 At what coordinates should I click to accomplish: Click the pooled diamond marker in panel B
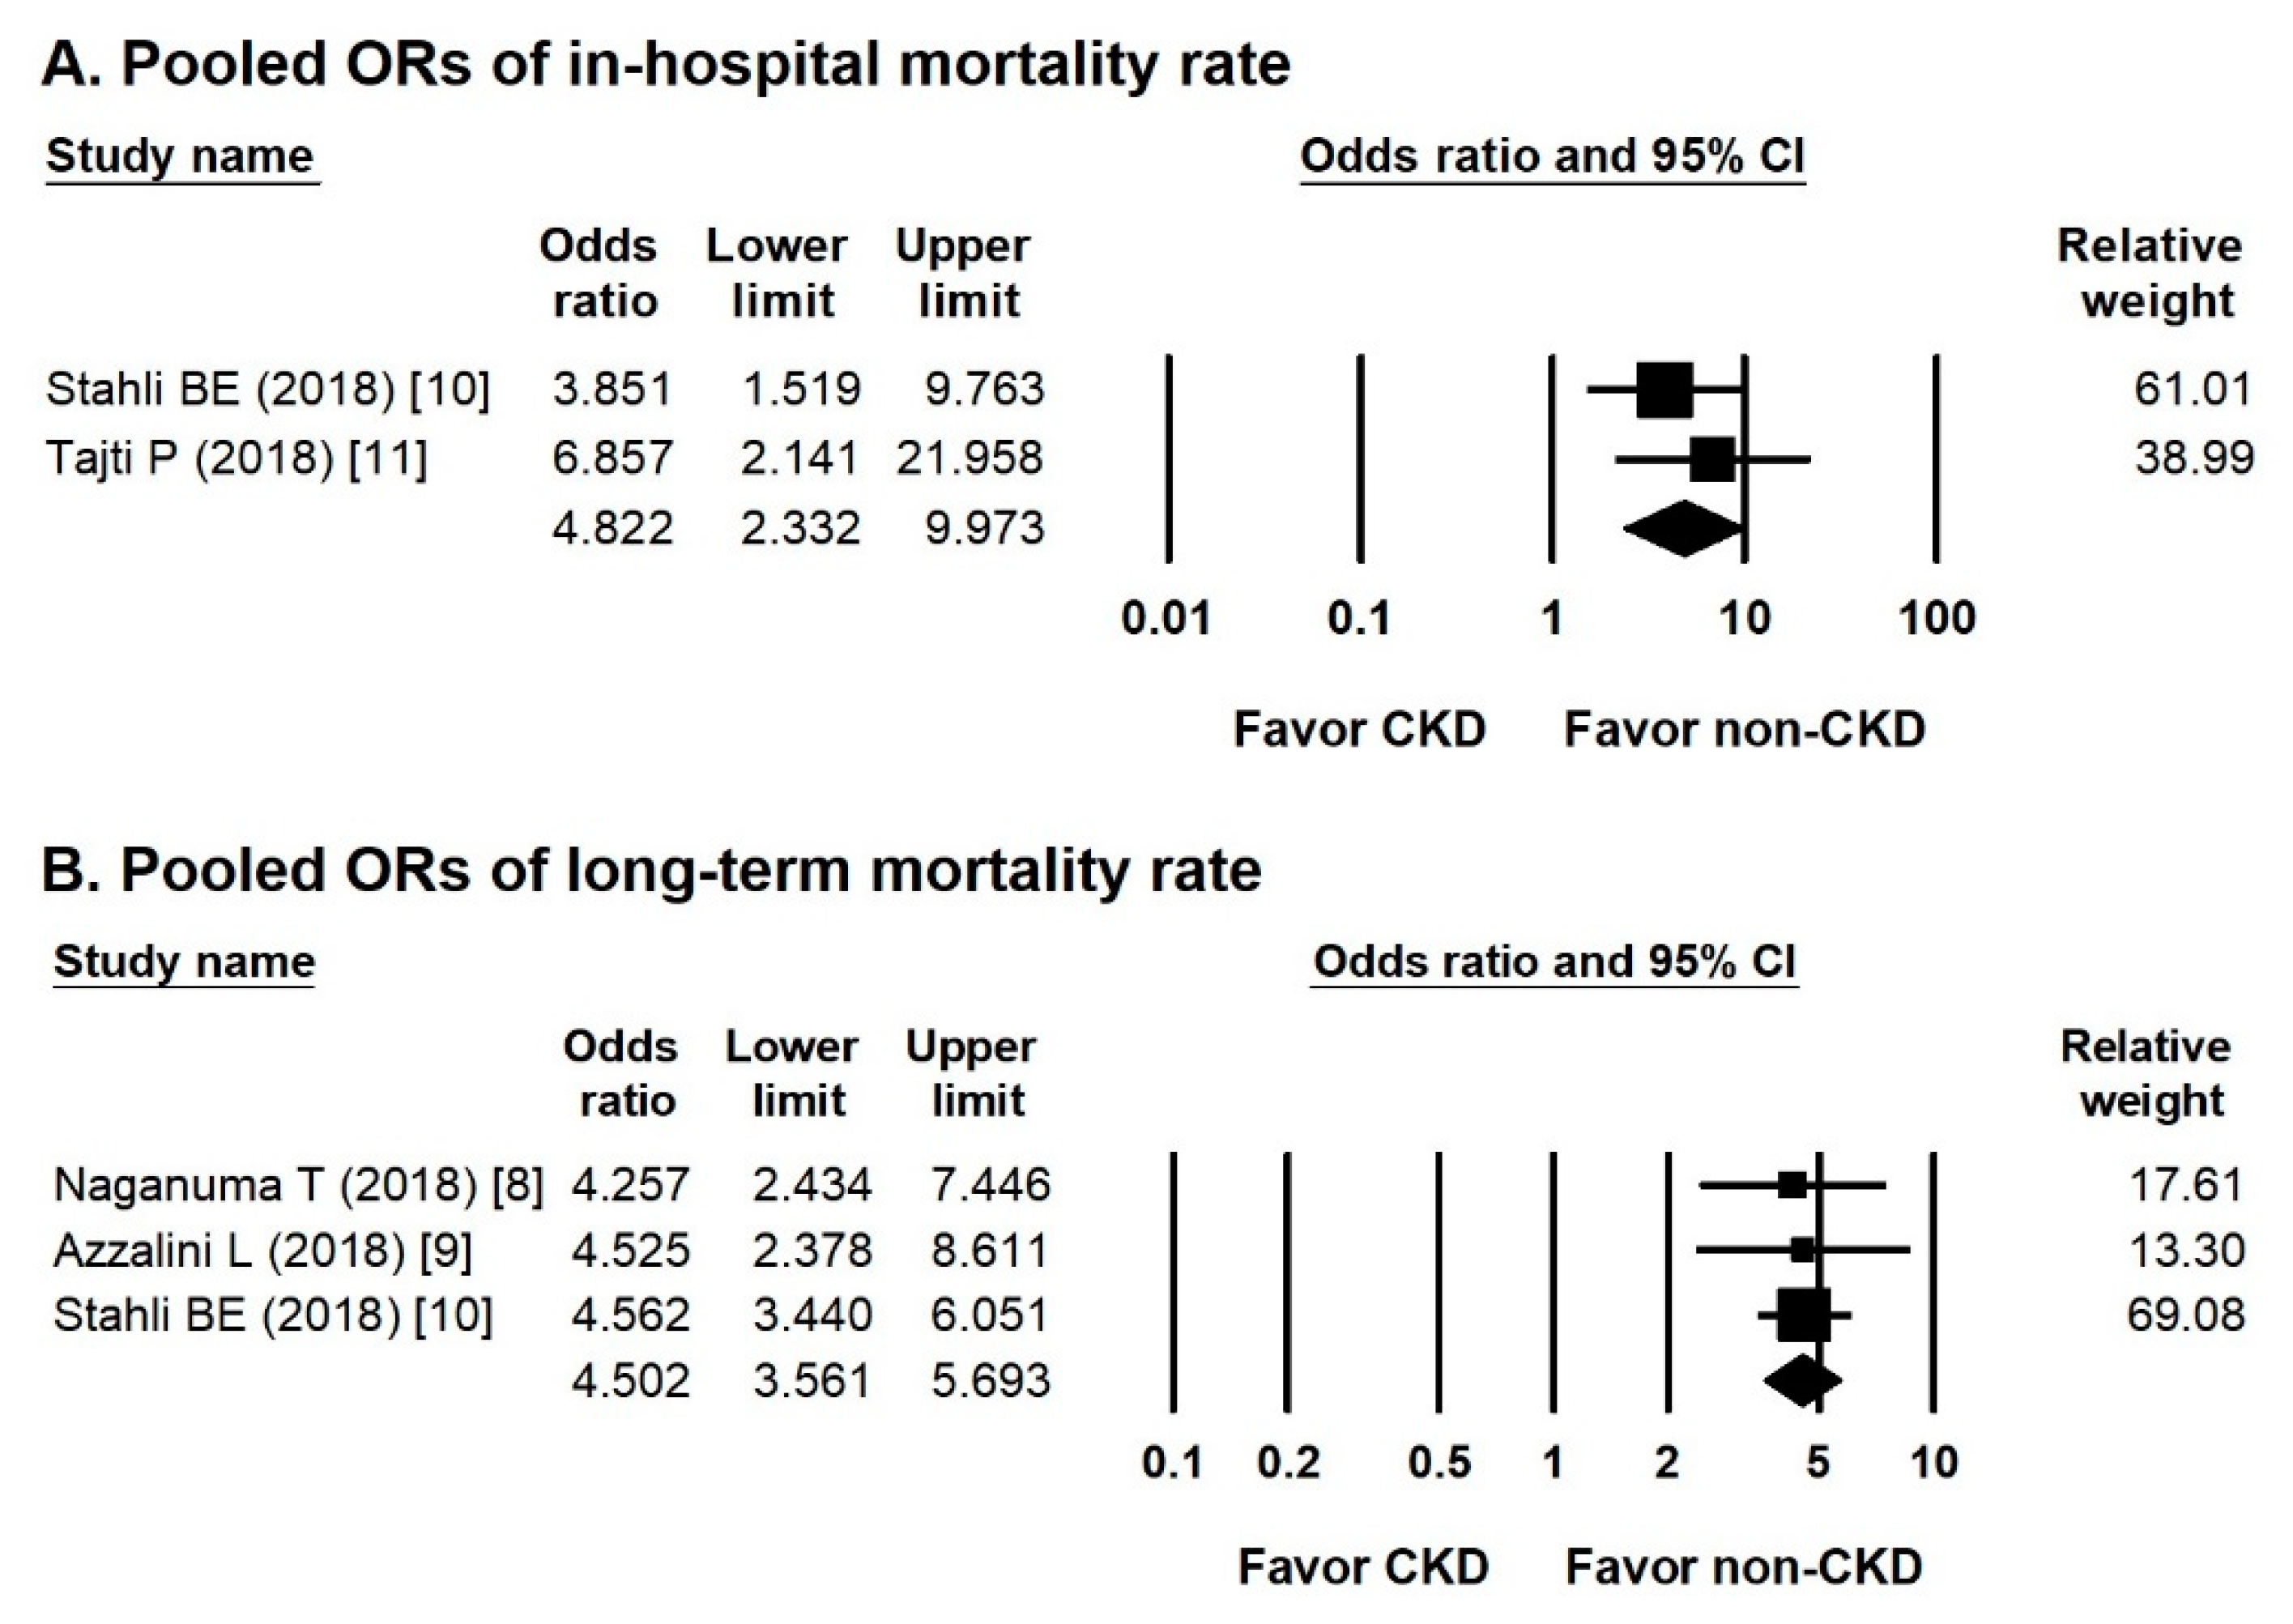(1803, 1381)
